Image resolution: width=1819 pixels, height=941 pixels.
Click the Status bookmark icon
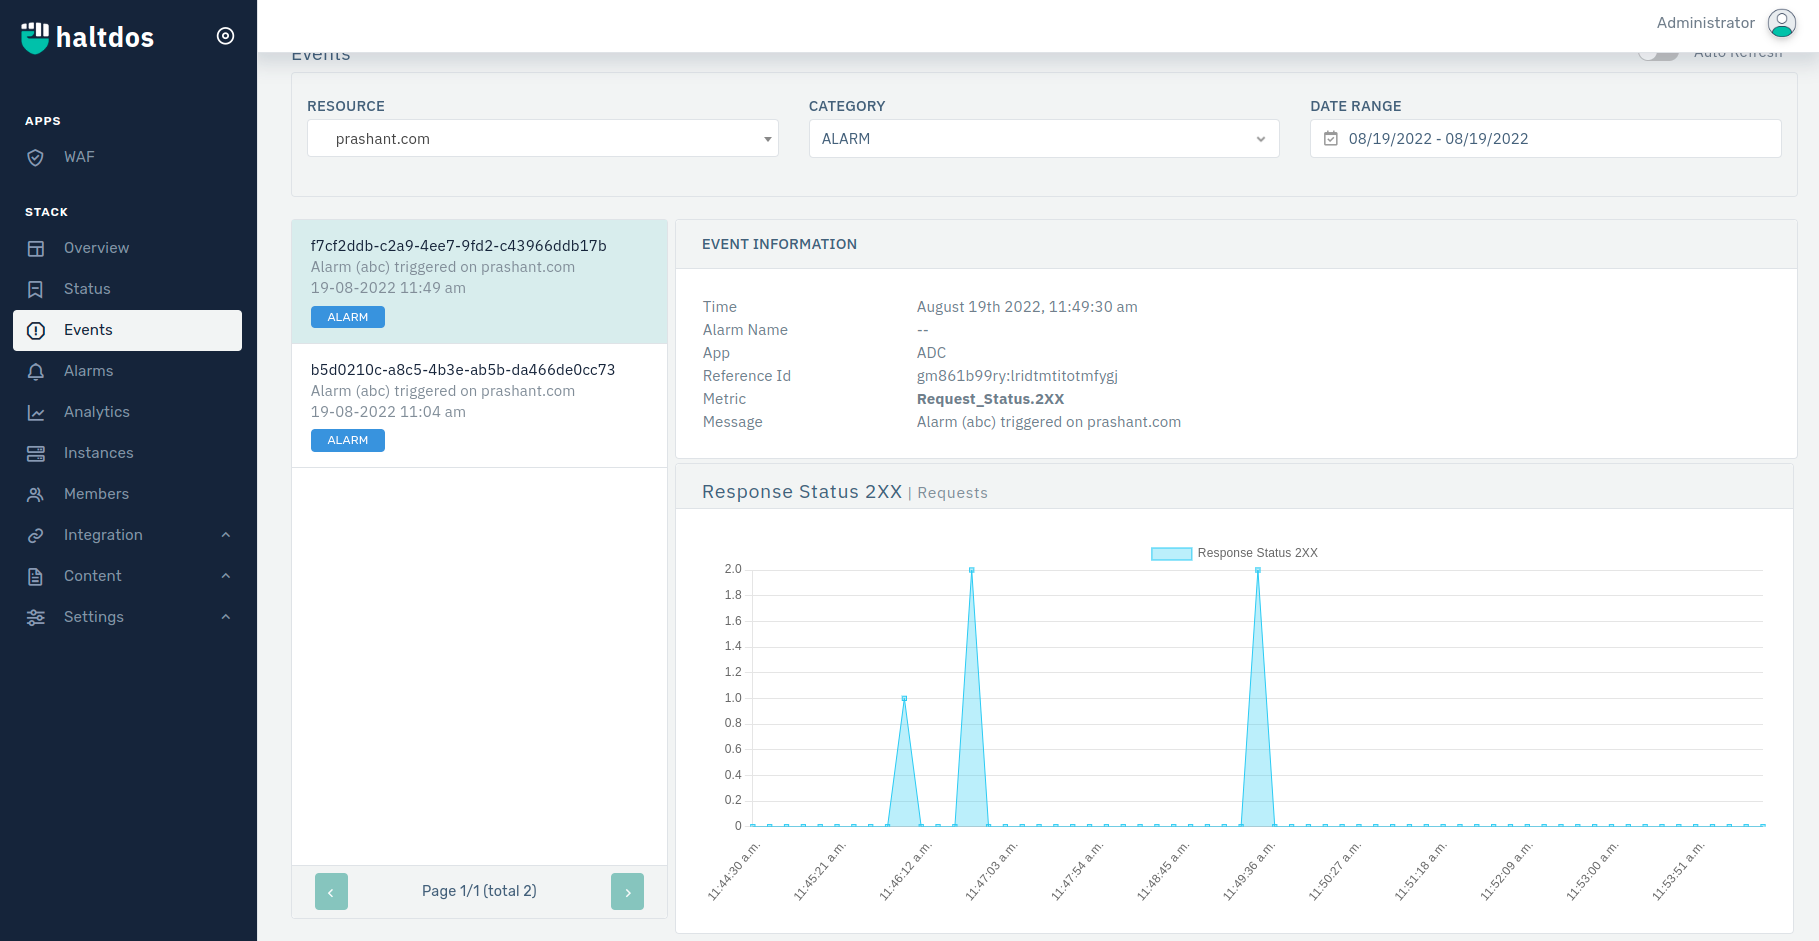(x=36, y=289)
